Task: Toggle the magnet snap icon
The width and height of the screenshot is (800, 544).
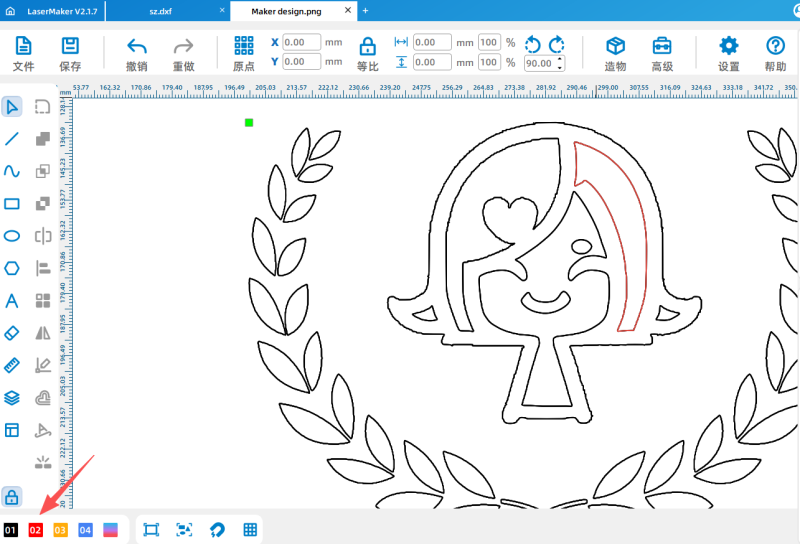Action: [217, 530]
